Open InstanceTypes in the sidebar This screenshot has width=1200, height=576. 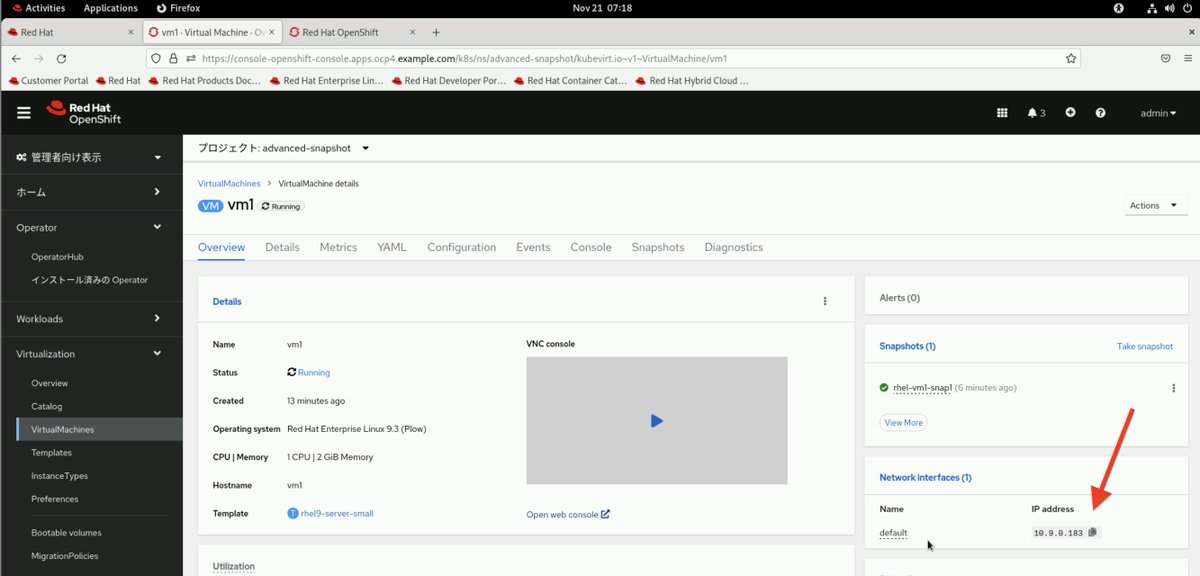coord(59,476)
